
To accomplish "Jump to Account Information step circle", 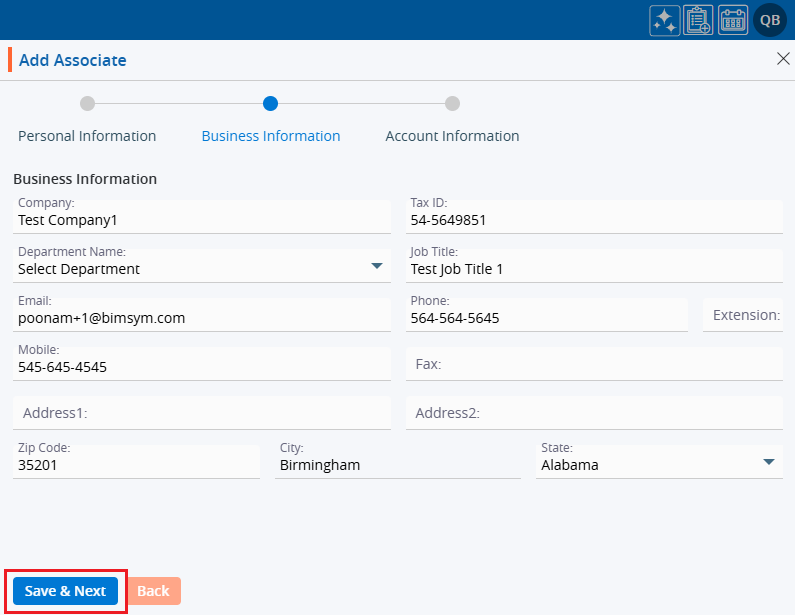I will click(452, 103).
